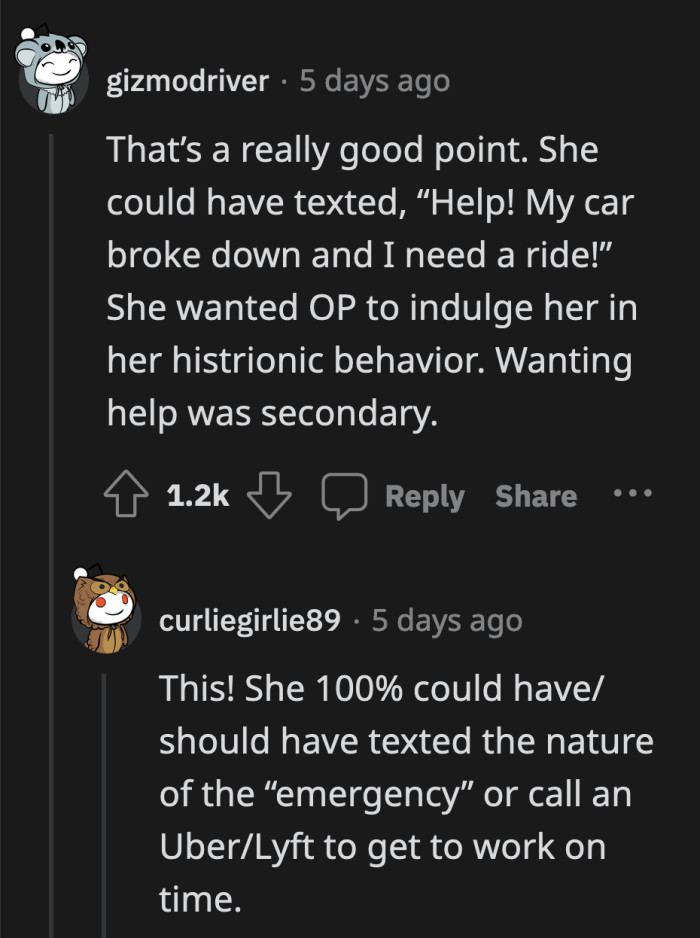This screenshot has width=700, height=938.
Task: Open the overflow menu on gizmodriver's comment
Action: coord(633,494)
